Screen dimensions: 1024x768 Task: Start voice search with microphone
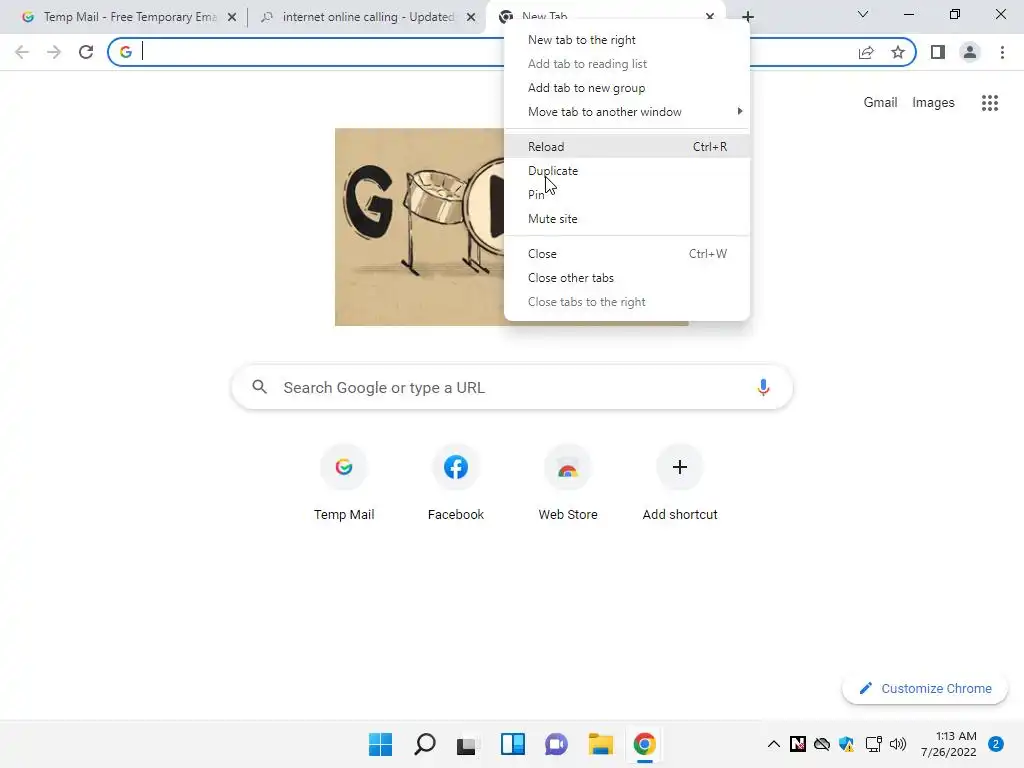(x=763, y=387)
